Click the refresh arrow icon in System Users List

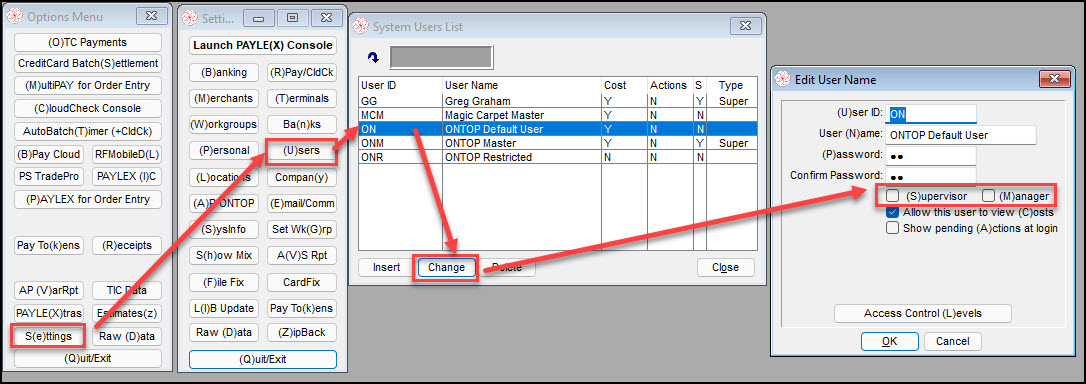pos(373,58)
